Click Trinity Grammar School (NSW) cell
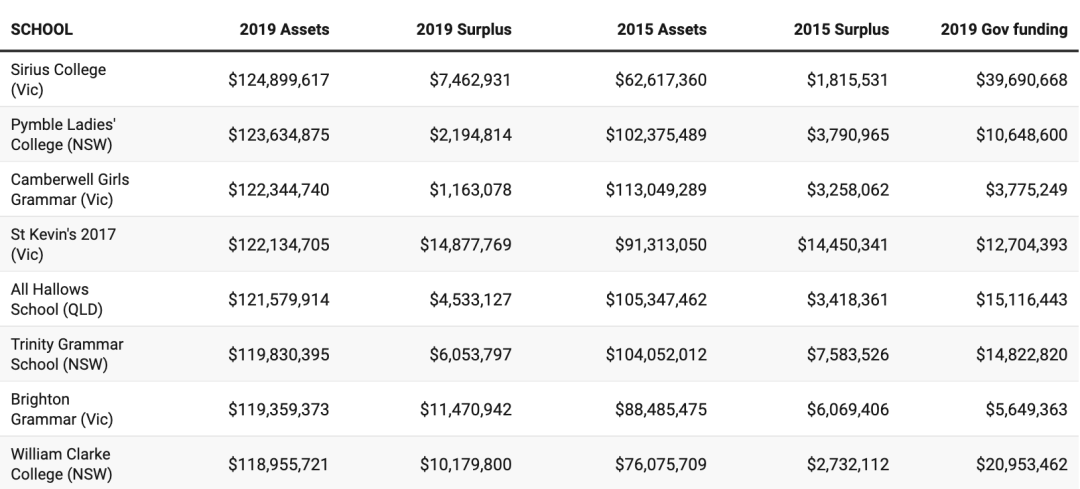The height and width of the screenshot is (489, 1080). pos(67,355)
